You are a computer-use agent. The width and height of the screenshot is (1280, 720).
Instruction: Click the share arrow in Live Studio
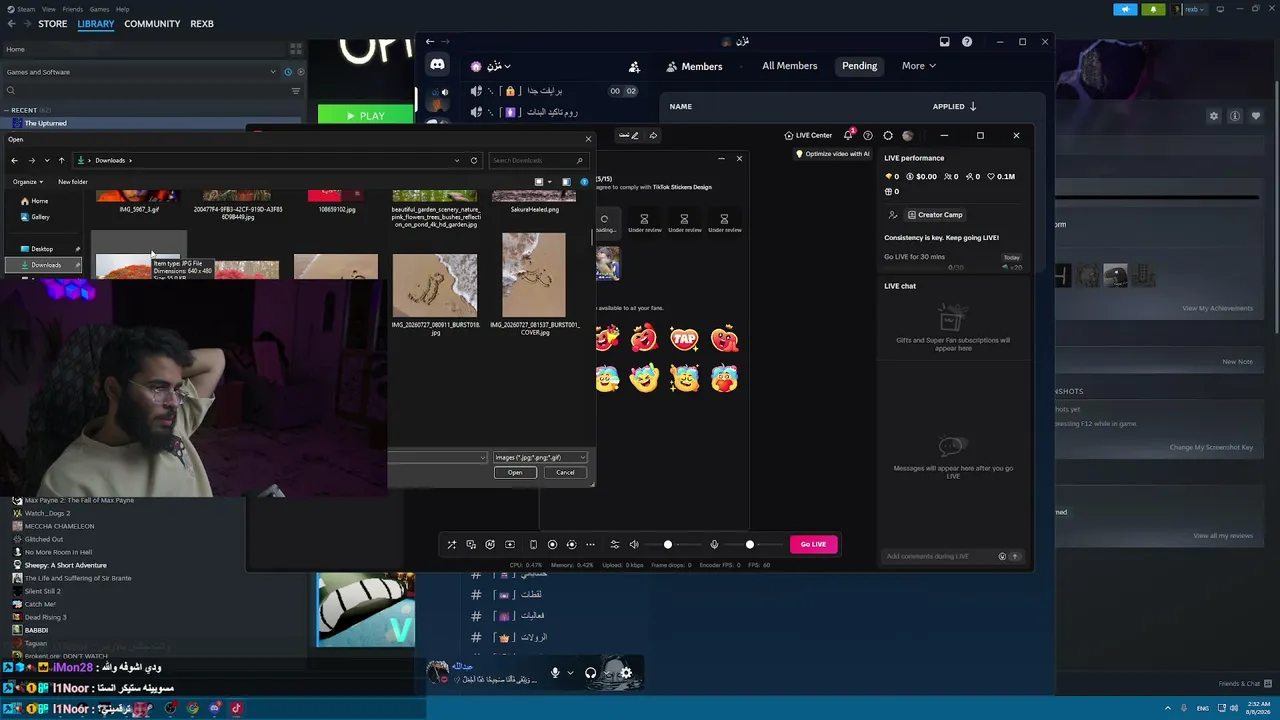point(653,135)
